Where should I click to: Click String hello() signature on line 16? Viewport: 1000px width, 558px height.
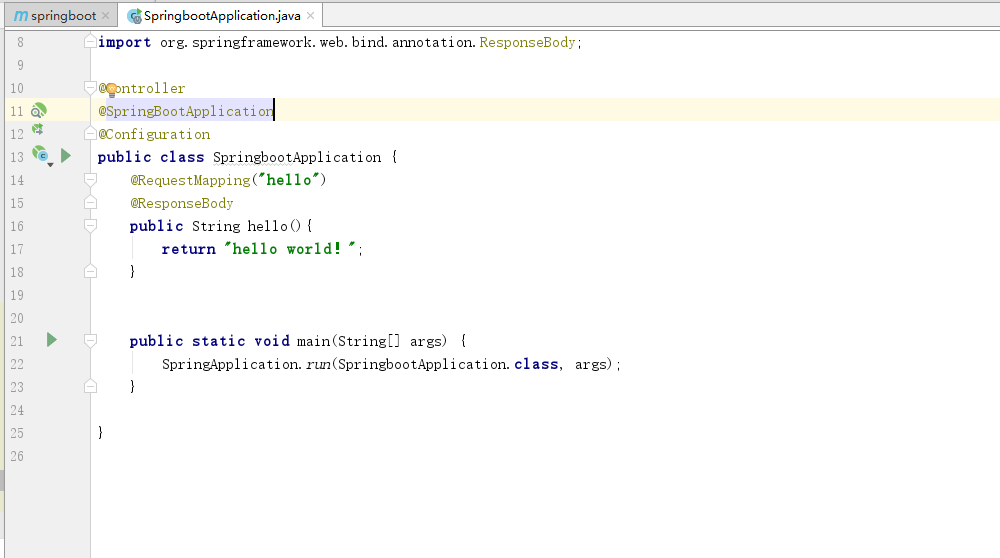[x=246, y=226]
